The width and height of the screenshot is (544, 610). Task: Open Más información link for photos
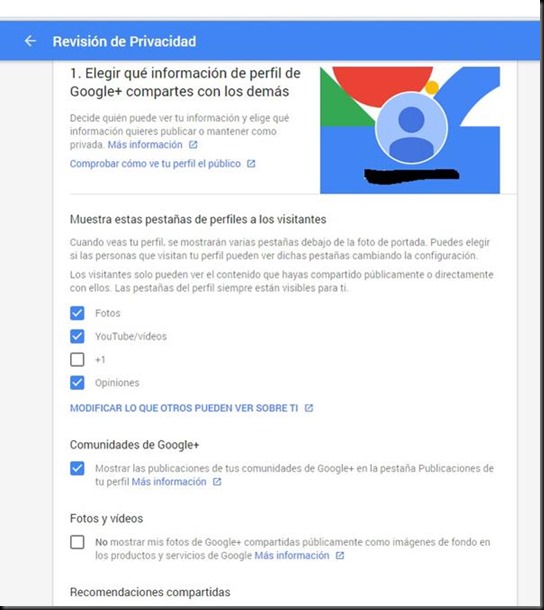pyautogui.click(x=292, y=556)
